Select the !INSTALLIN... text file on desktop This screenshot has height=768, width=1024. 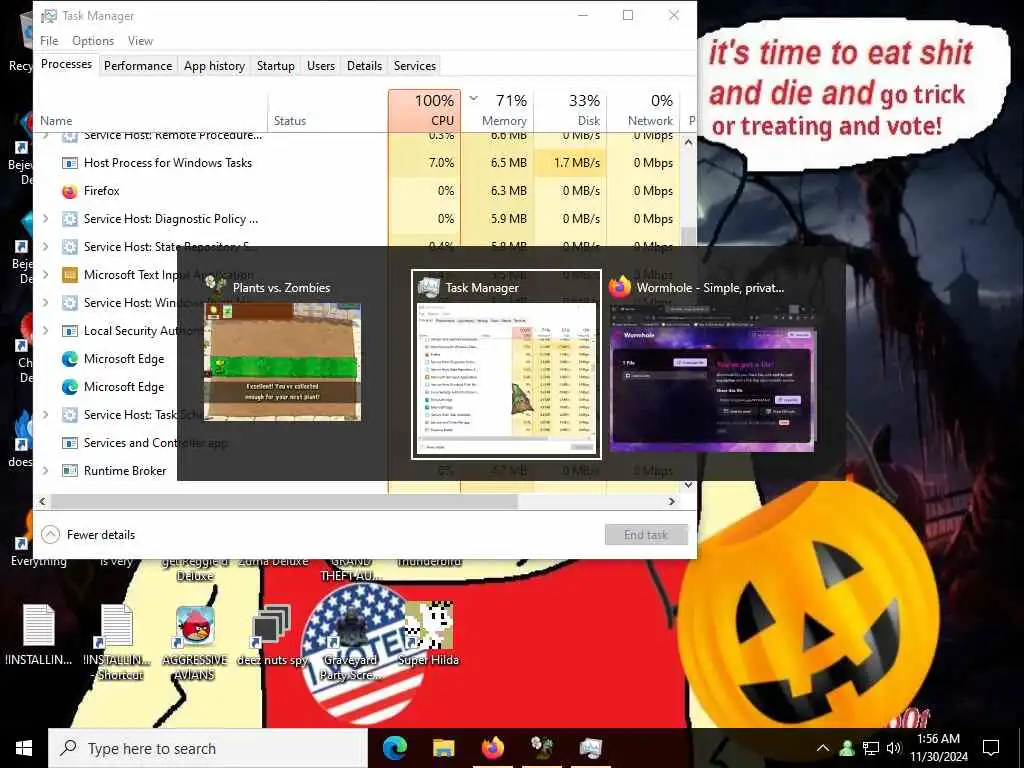[x=39, y=635]
